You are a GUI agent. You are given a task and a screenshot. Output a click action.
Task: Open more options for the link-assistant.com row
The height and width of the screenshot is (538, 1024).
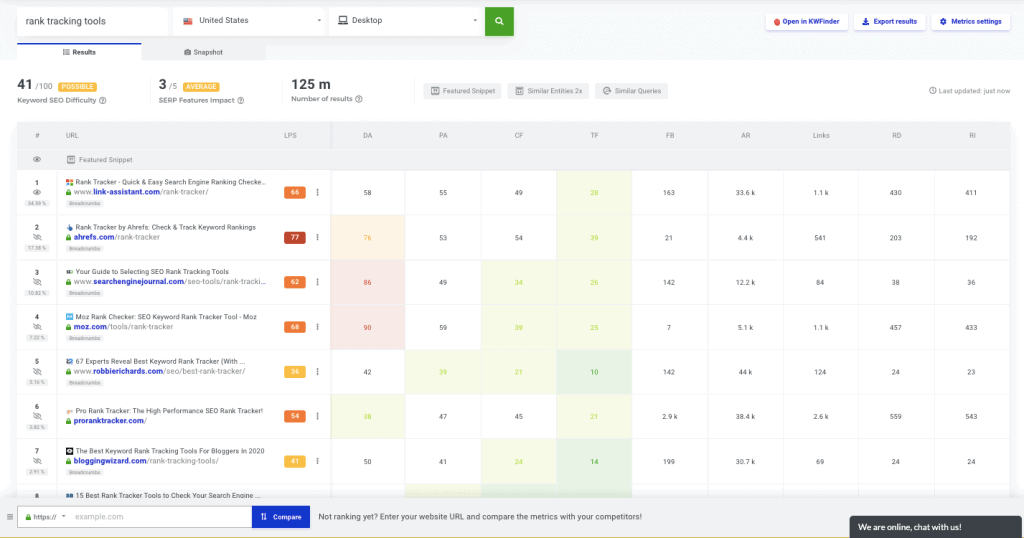(317, 193)
